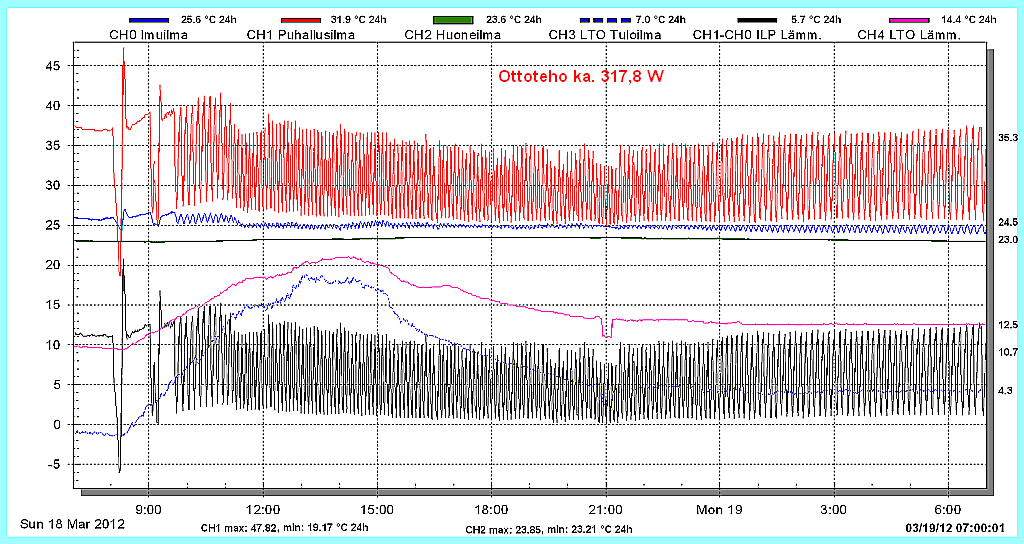Click the 45 y-axis label
1024x544 pixels.
54,66
